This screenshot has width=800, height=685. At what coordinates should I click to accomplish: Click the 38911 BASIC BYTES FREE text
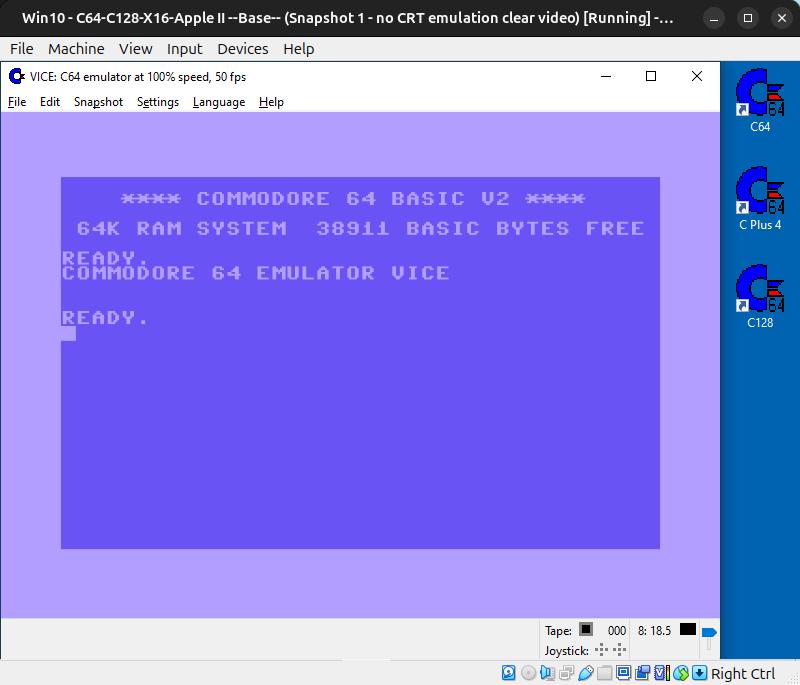pyautogui.click(x=480, y=228)
